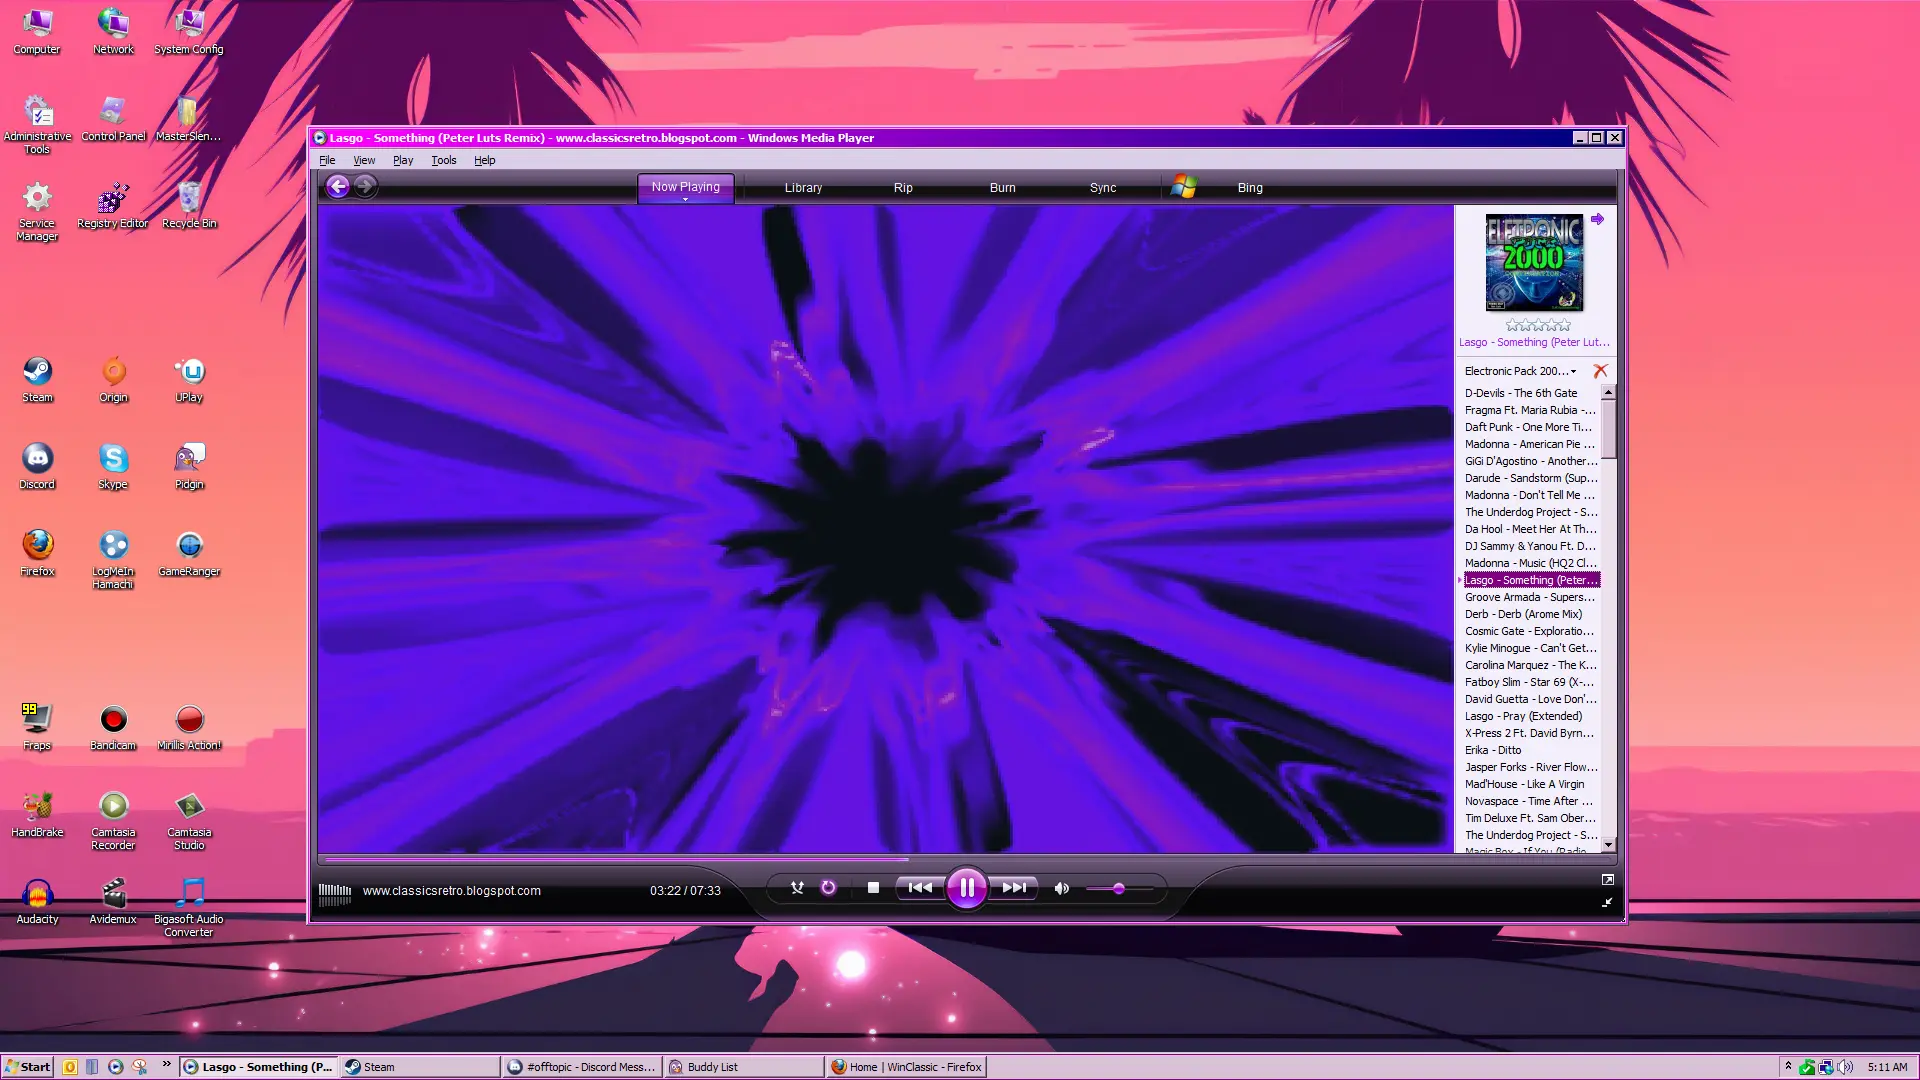Adjust the volume slider
The width and height of the screenshot is (1920, 1080).
pos(1119,888)
